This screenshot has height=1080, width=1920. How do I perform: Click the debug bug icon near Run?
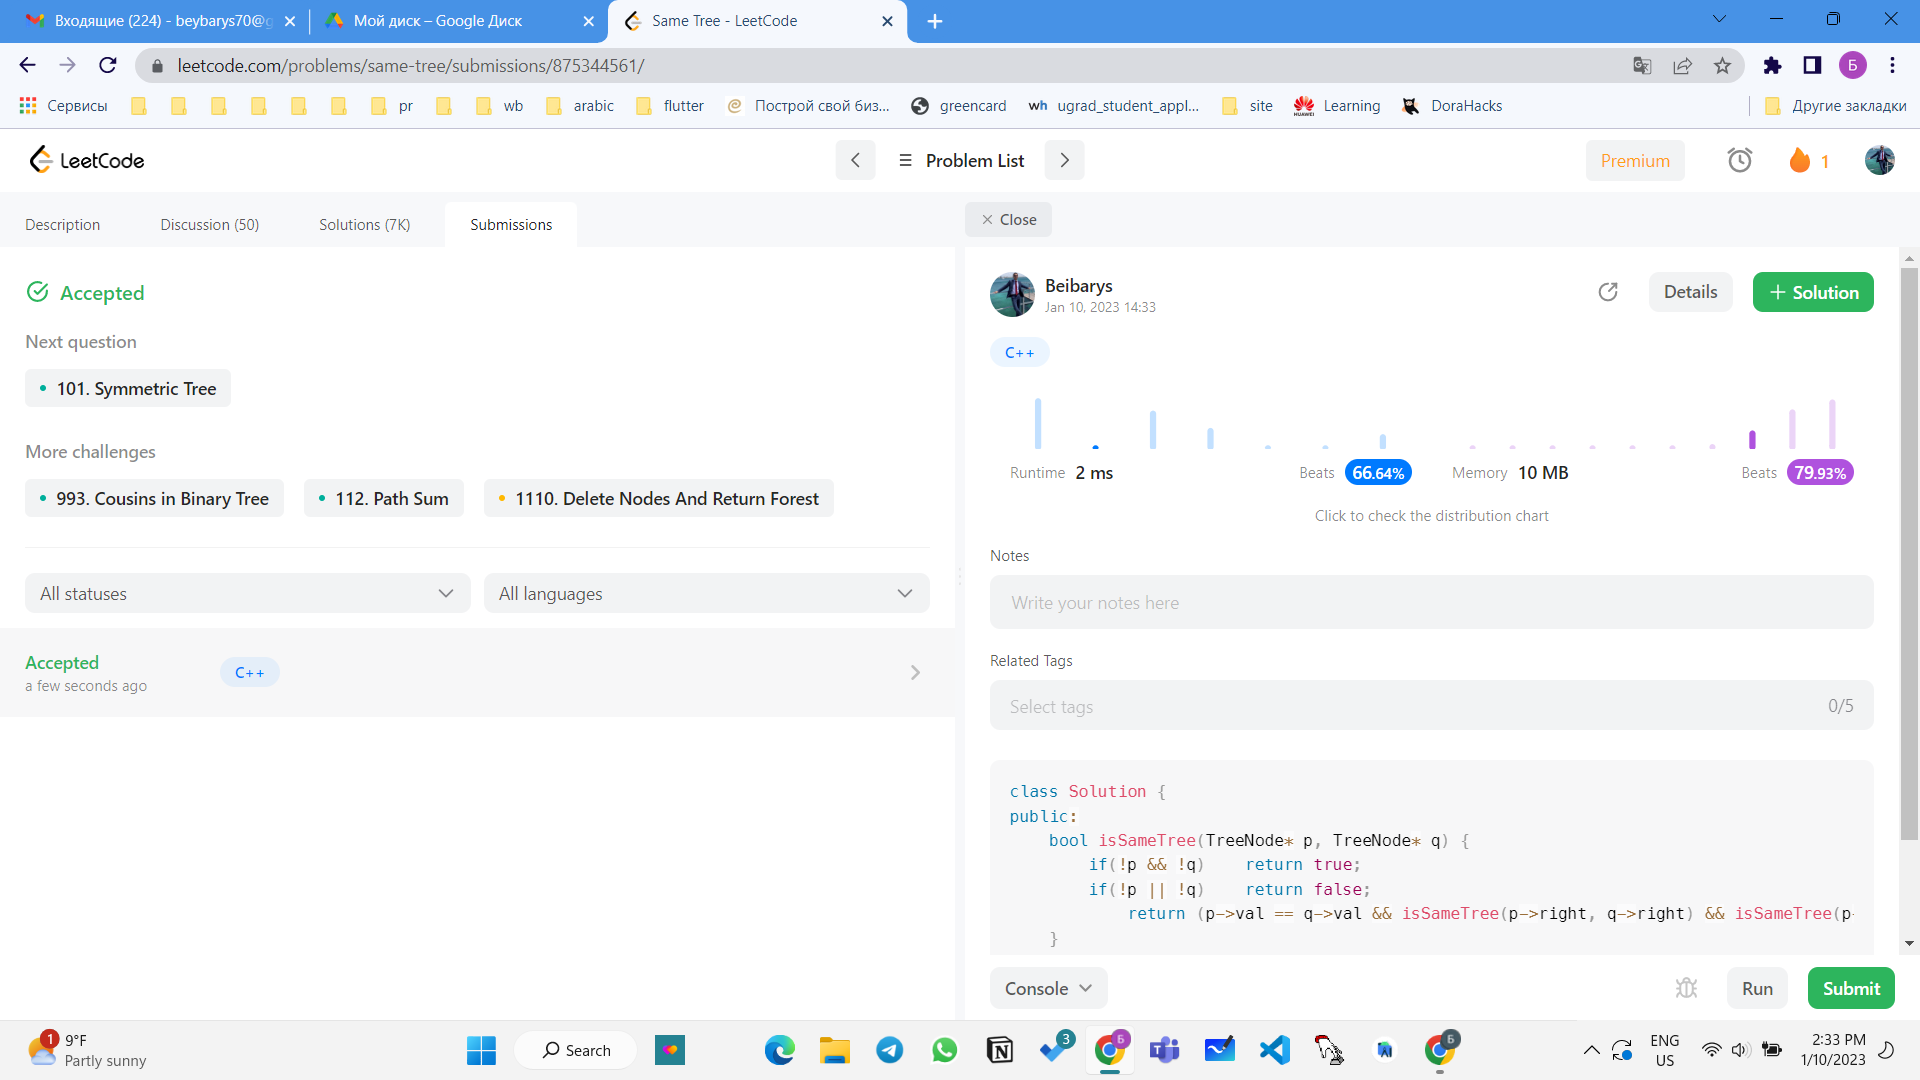click(x=1686, y=988)
